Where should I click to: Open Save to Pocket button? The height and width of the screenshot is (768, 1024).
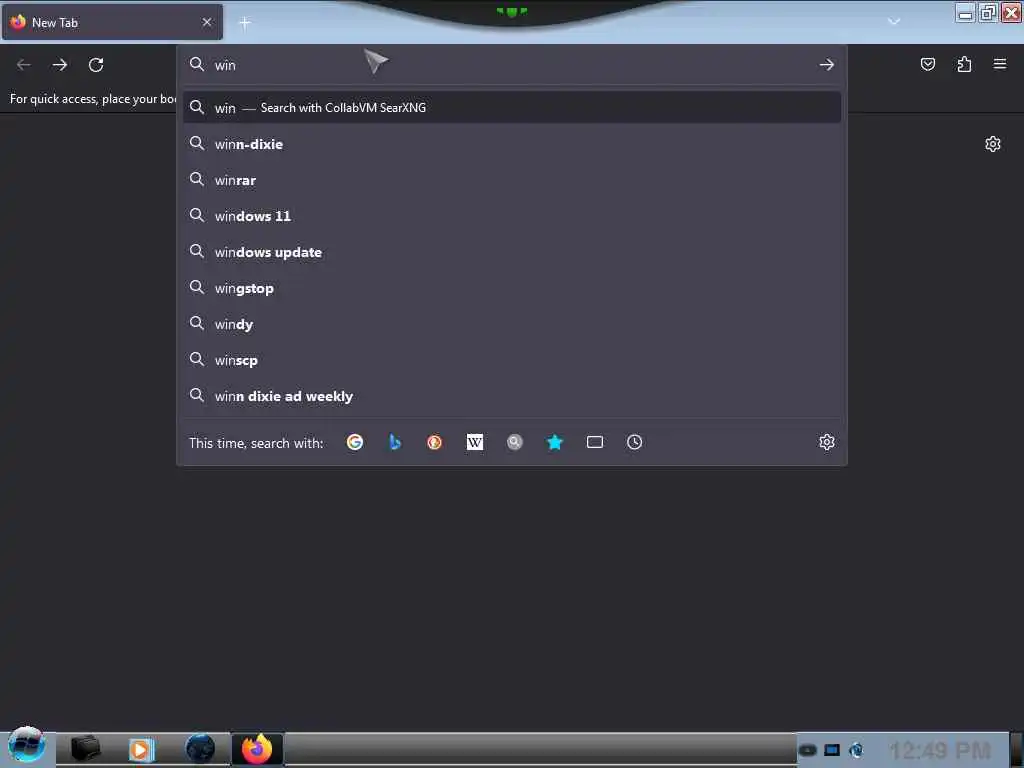pos(927,64)
